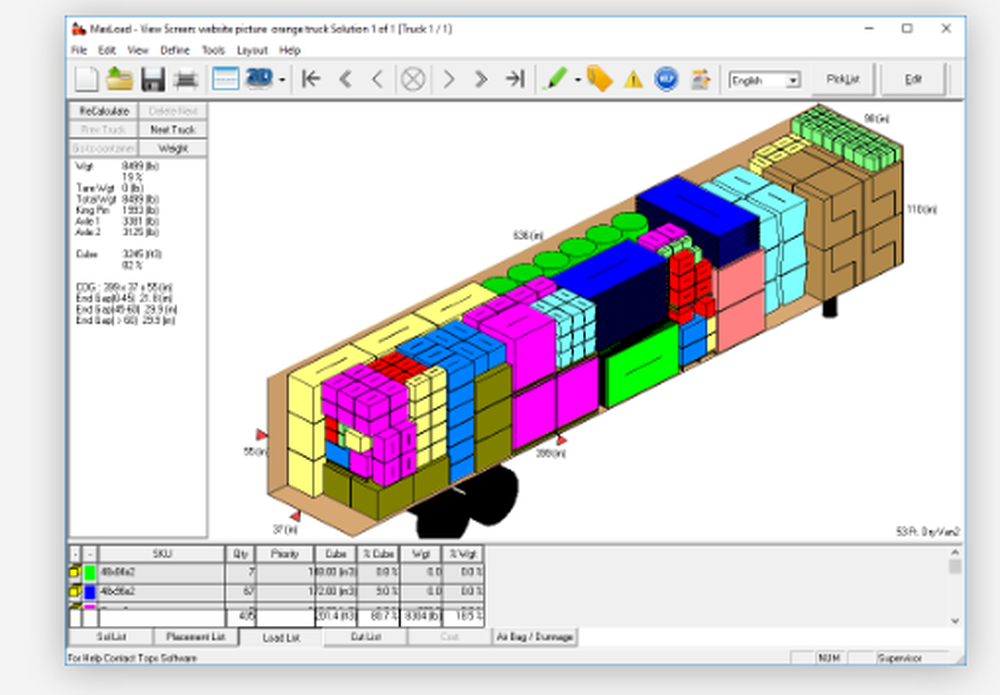Click the single-right next arrow
1000x695 pixels.
449,79
